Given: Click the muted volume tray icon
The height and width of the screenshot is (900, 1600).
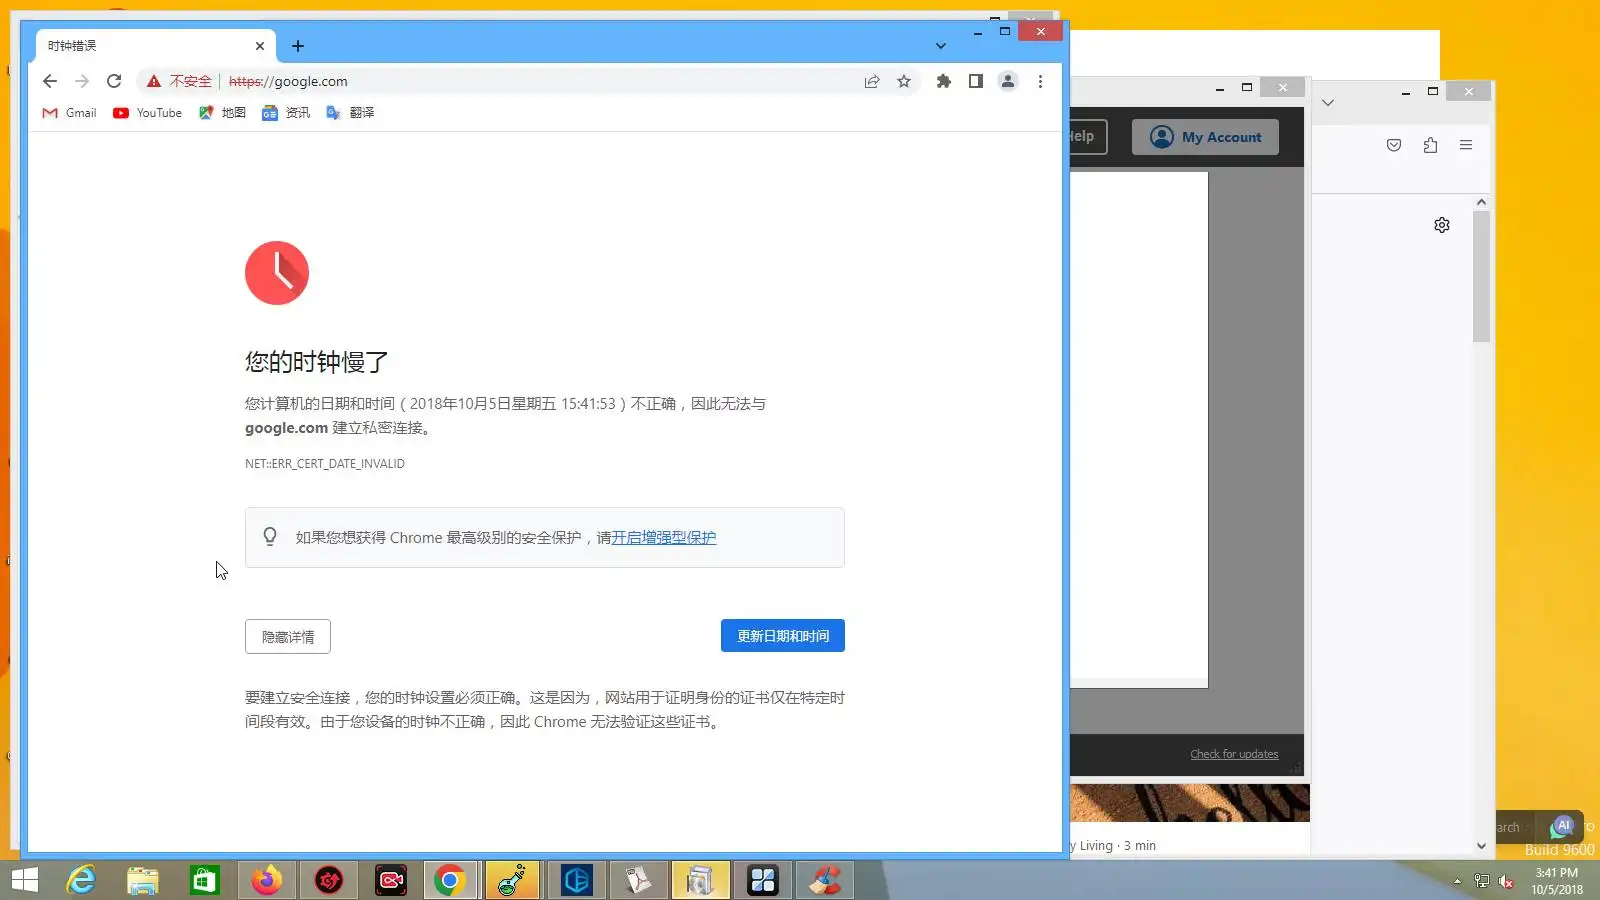Looking at the screenshot, I should pyautogui.click(x=1506, y=881).
